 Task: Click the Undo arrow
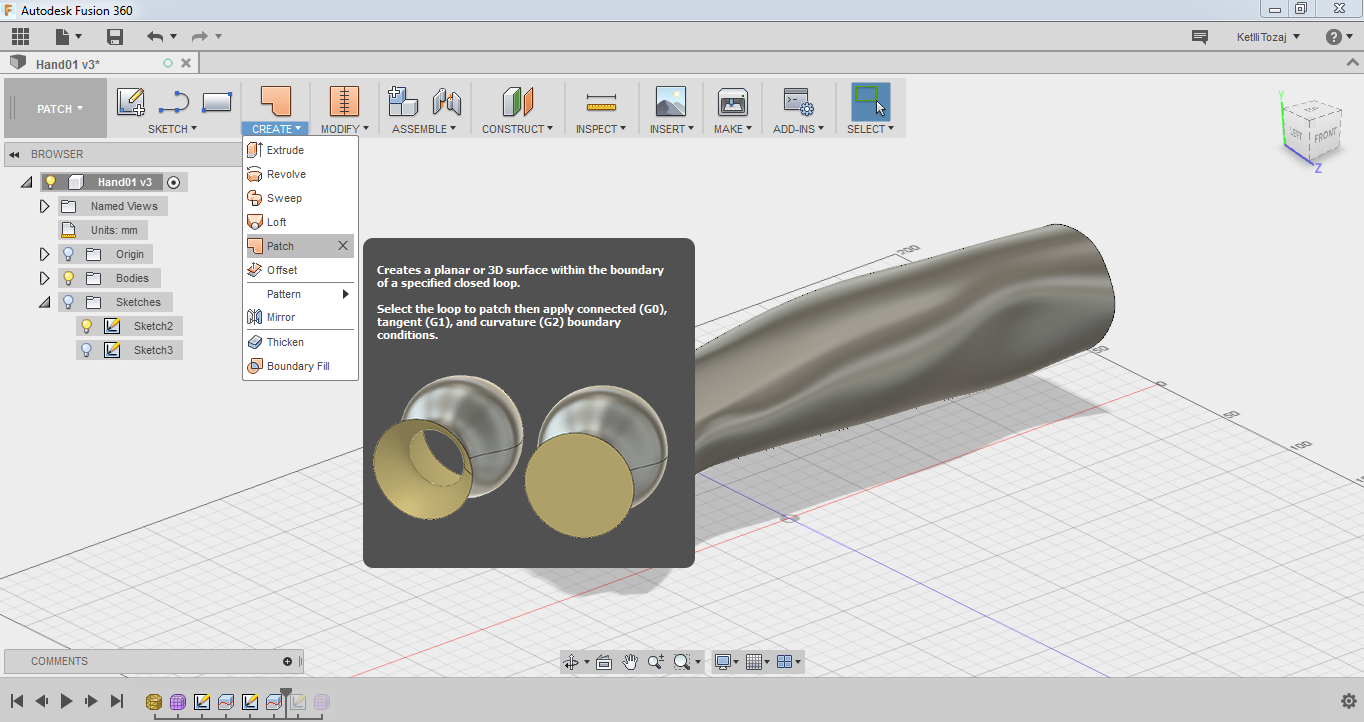[155, 37]
